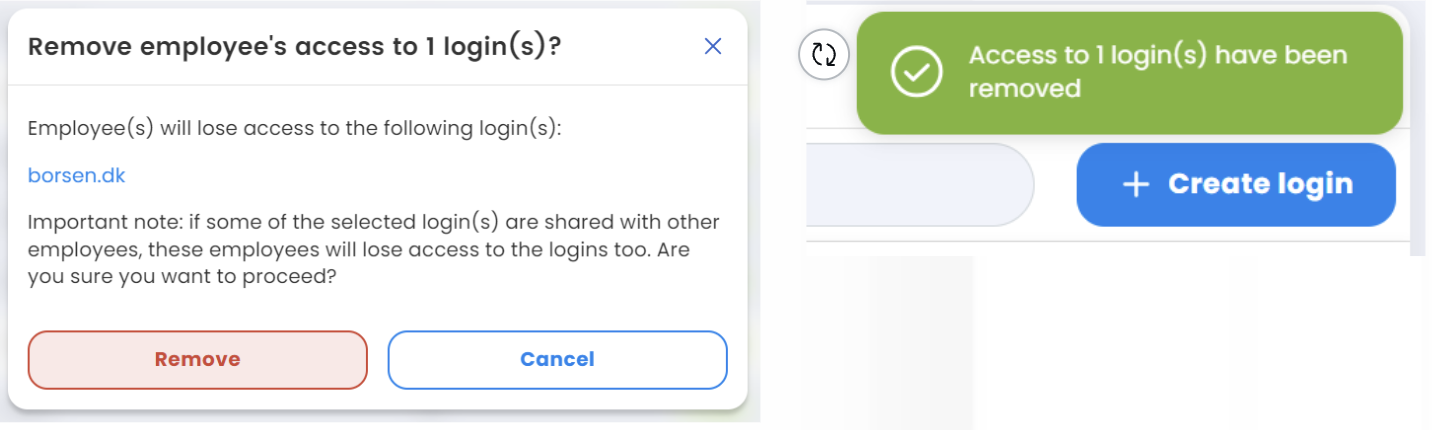The width and height of the screenshot is (1432, 430).
Task: Click the word 'removed' in the toast
Action: (1025, 89)
